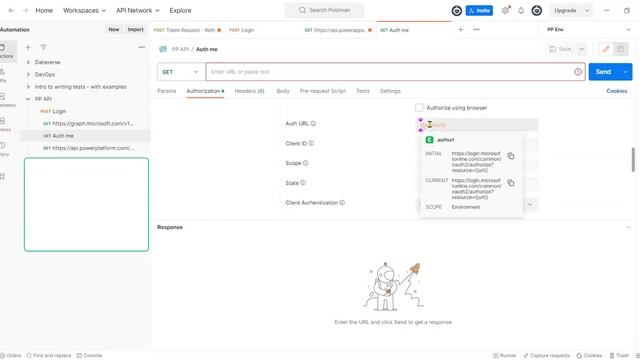
Task: Open HTTP method GET dropdown
Action: click(x=180, y=72)
